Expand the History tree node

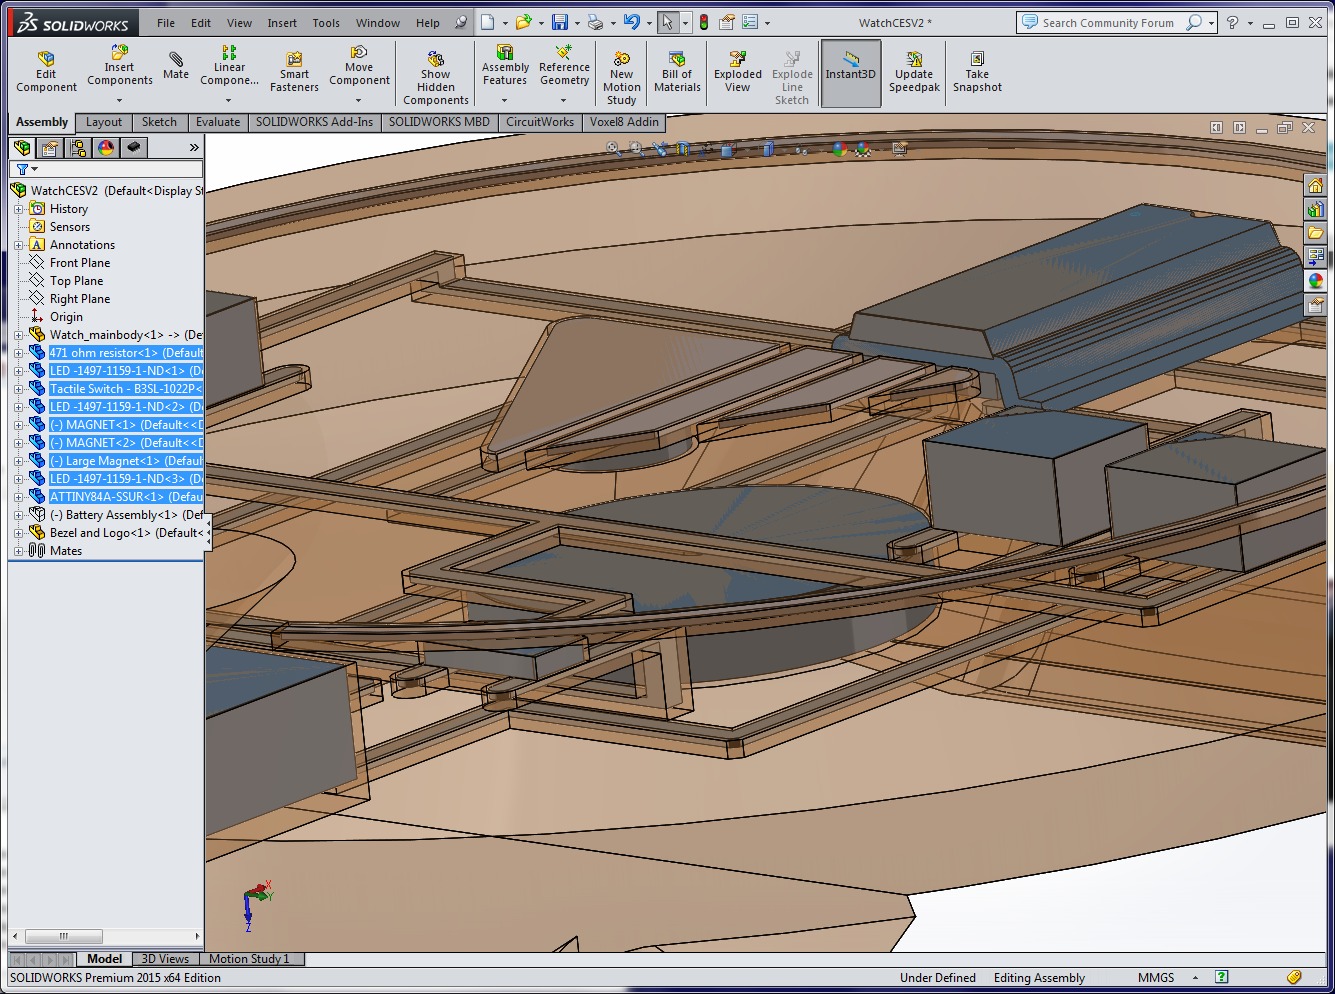coord(18,209)
